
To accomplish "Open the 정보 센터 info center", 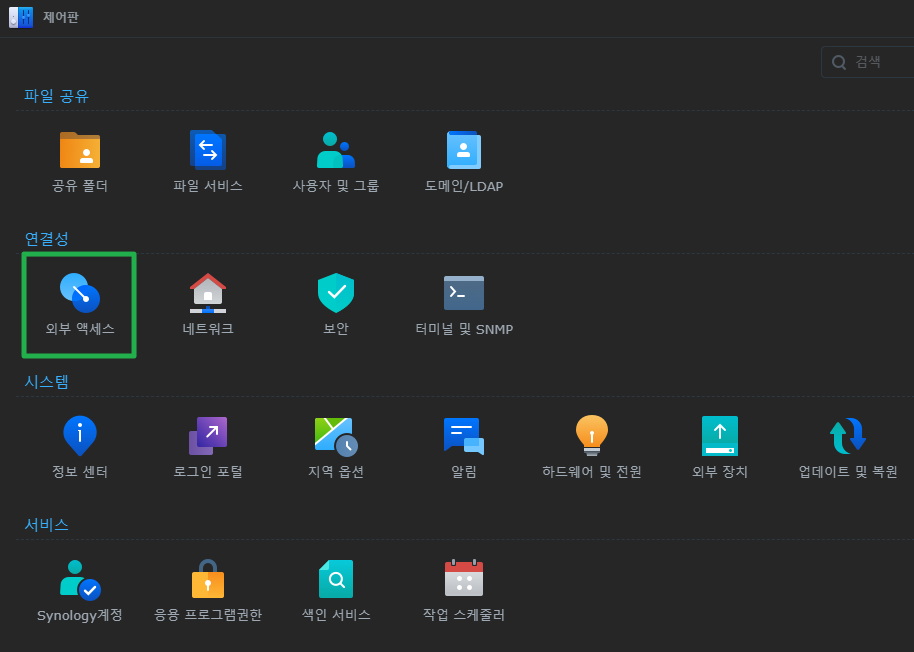I will point(80,437).
